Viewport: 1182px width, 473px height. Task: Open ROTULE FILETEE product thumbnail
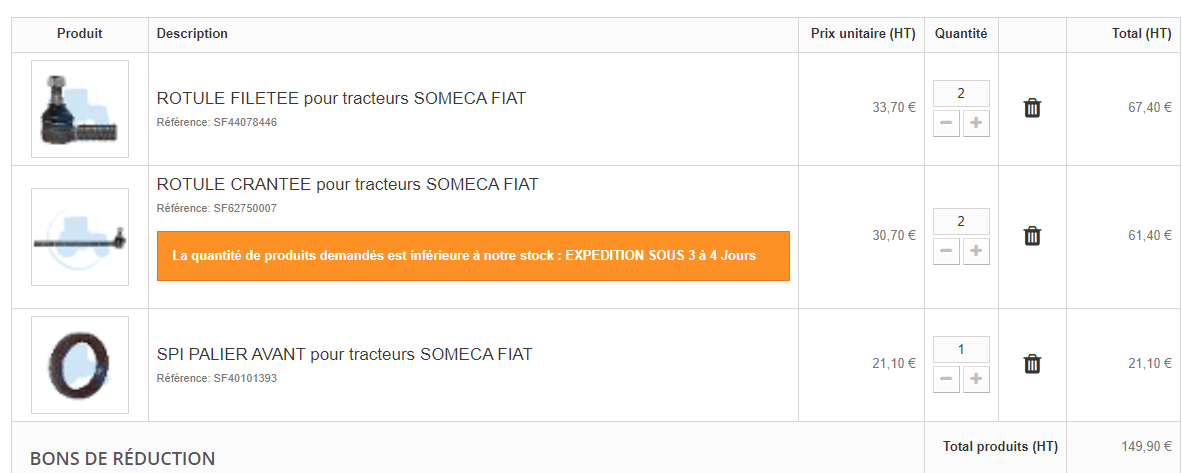click(80, 109)
